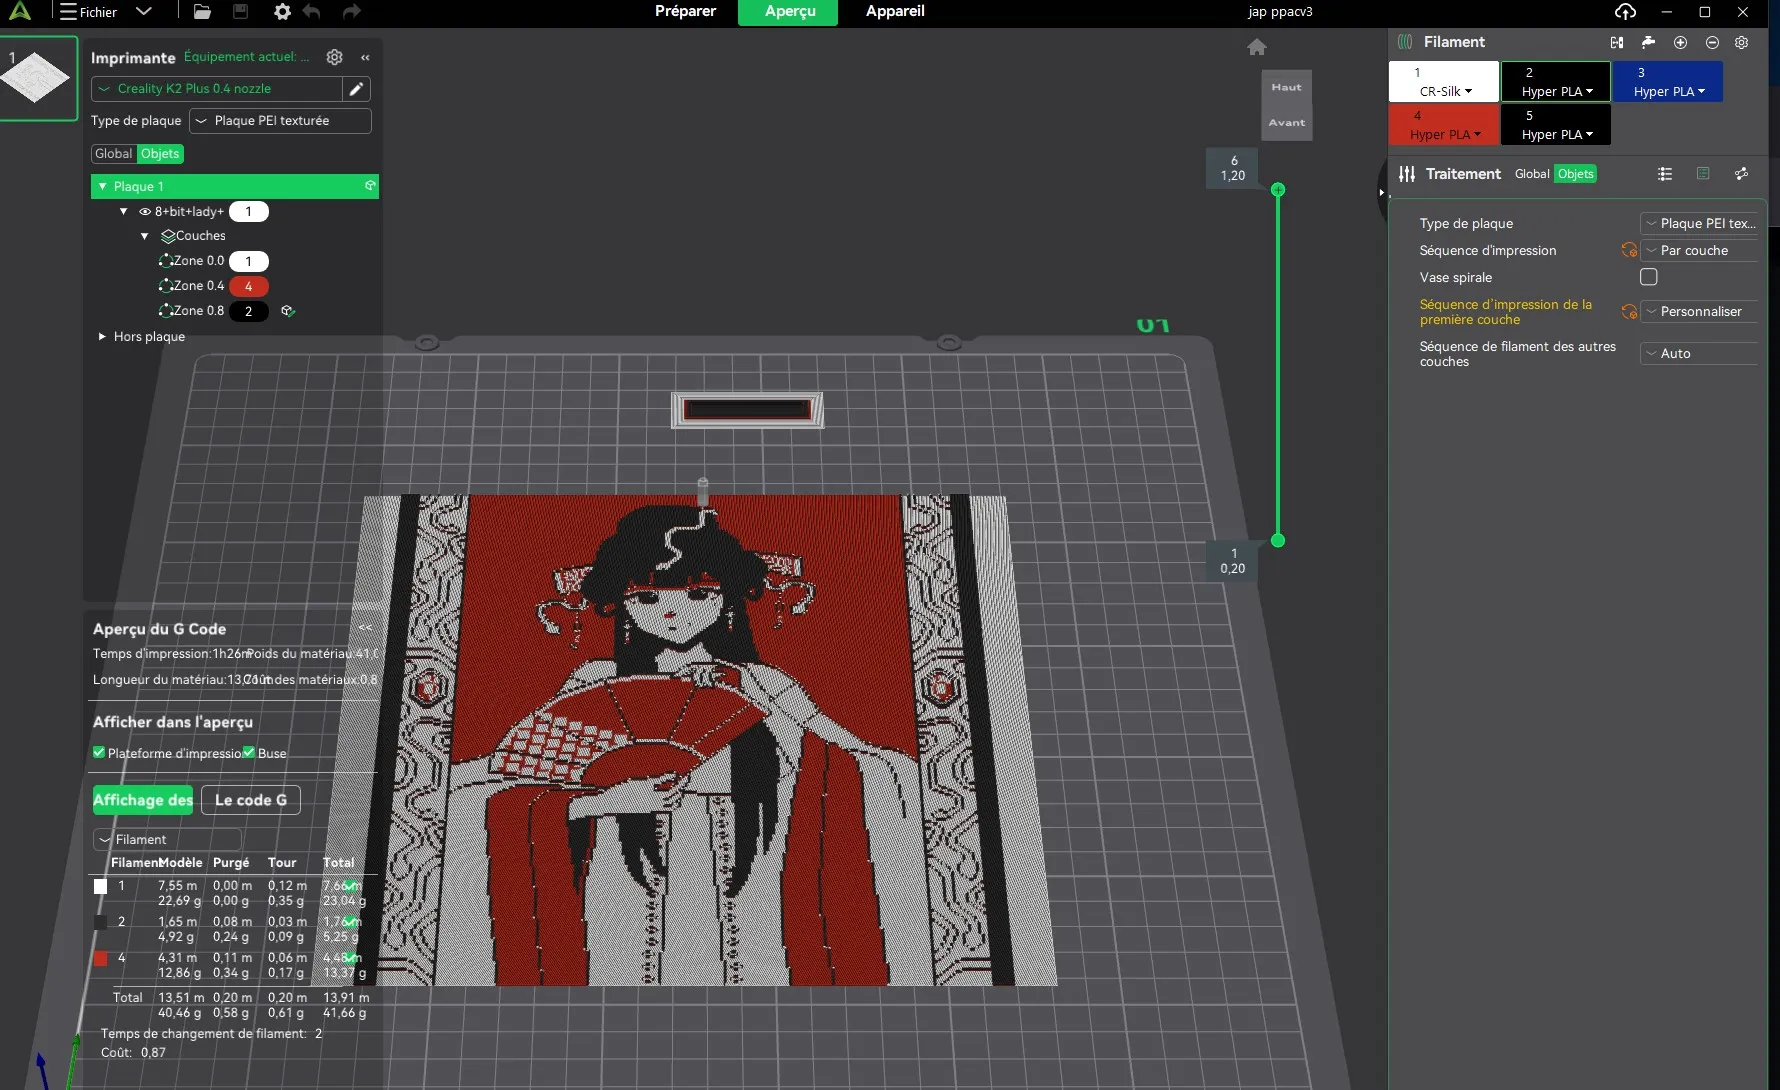Remove a filament with minus icon

1712,42
